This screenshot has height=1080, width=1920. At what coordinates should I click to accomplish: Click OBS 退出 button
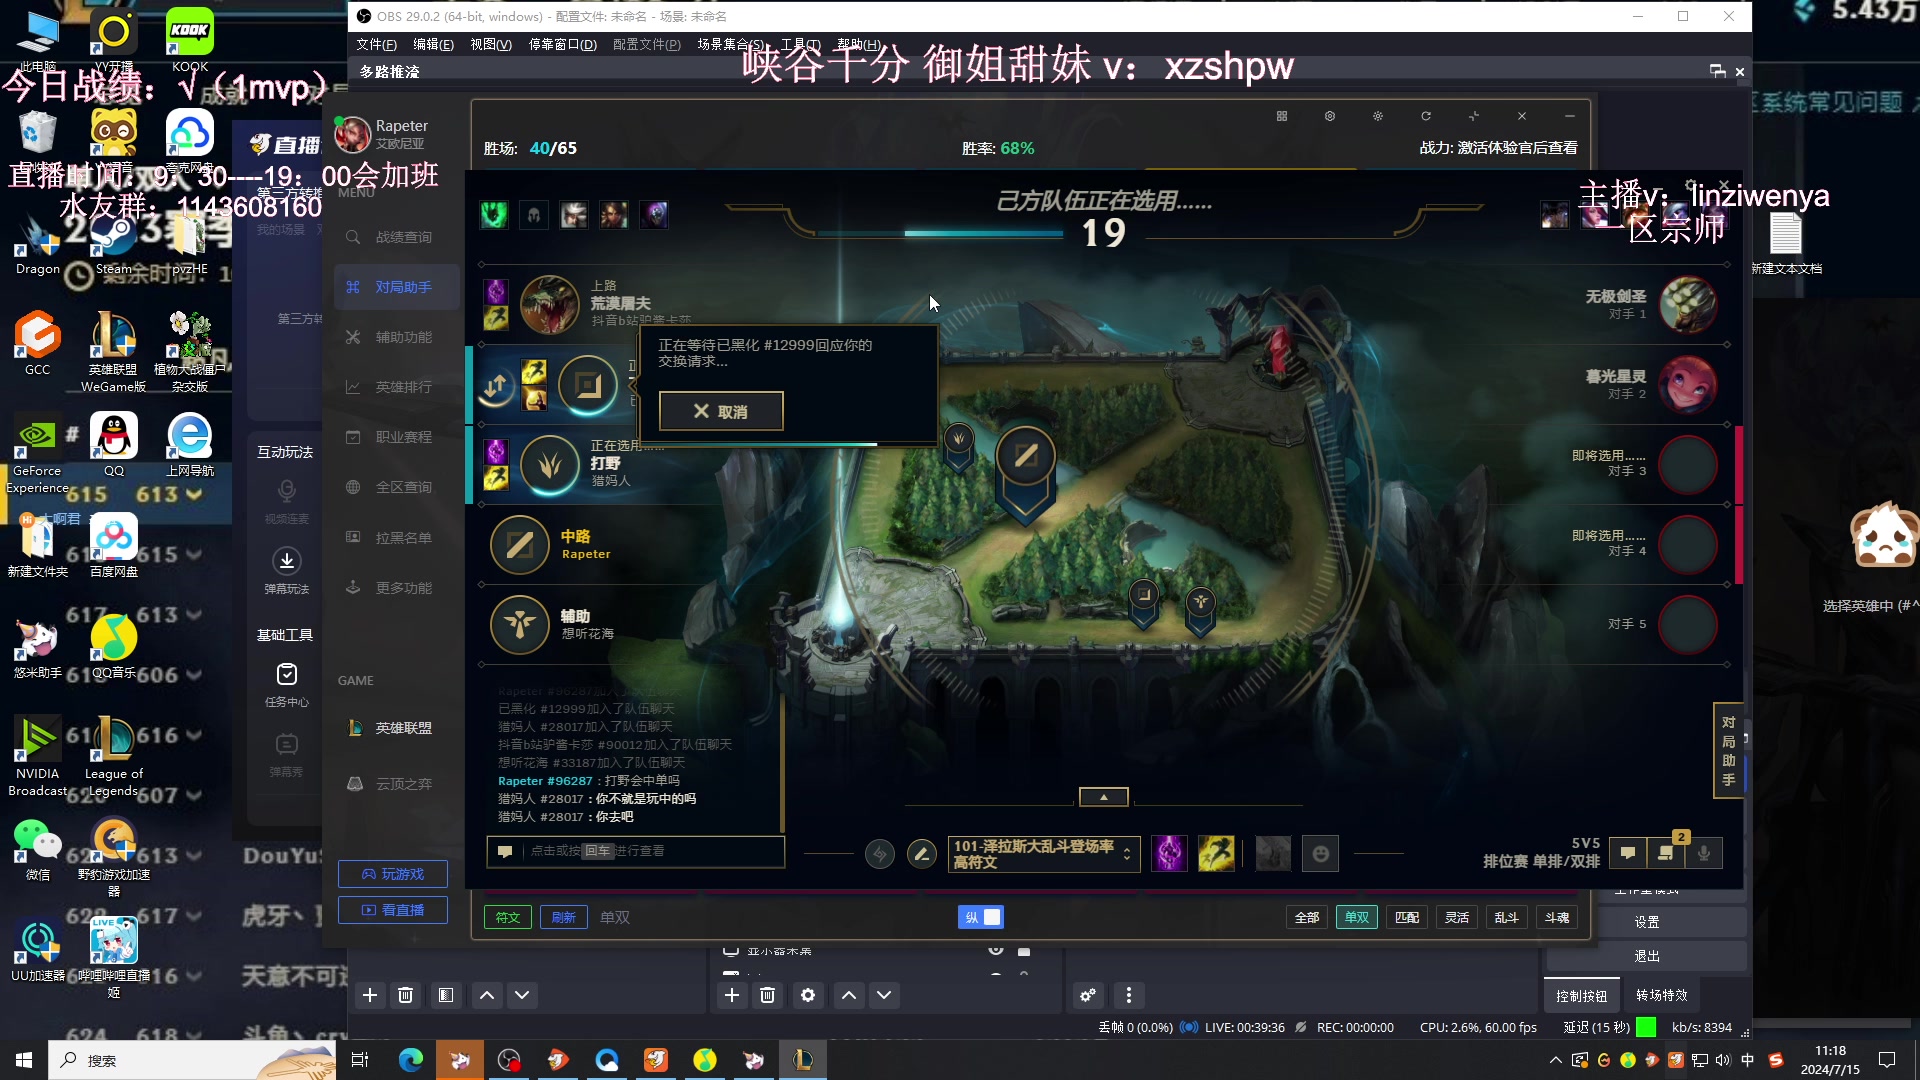tap(1647, 956)
